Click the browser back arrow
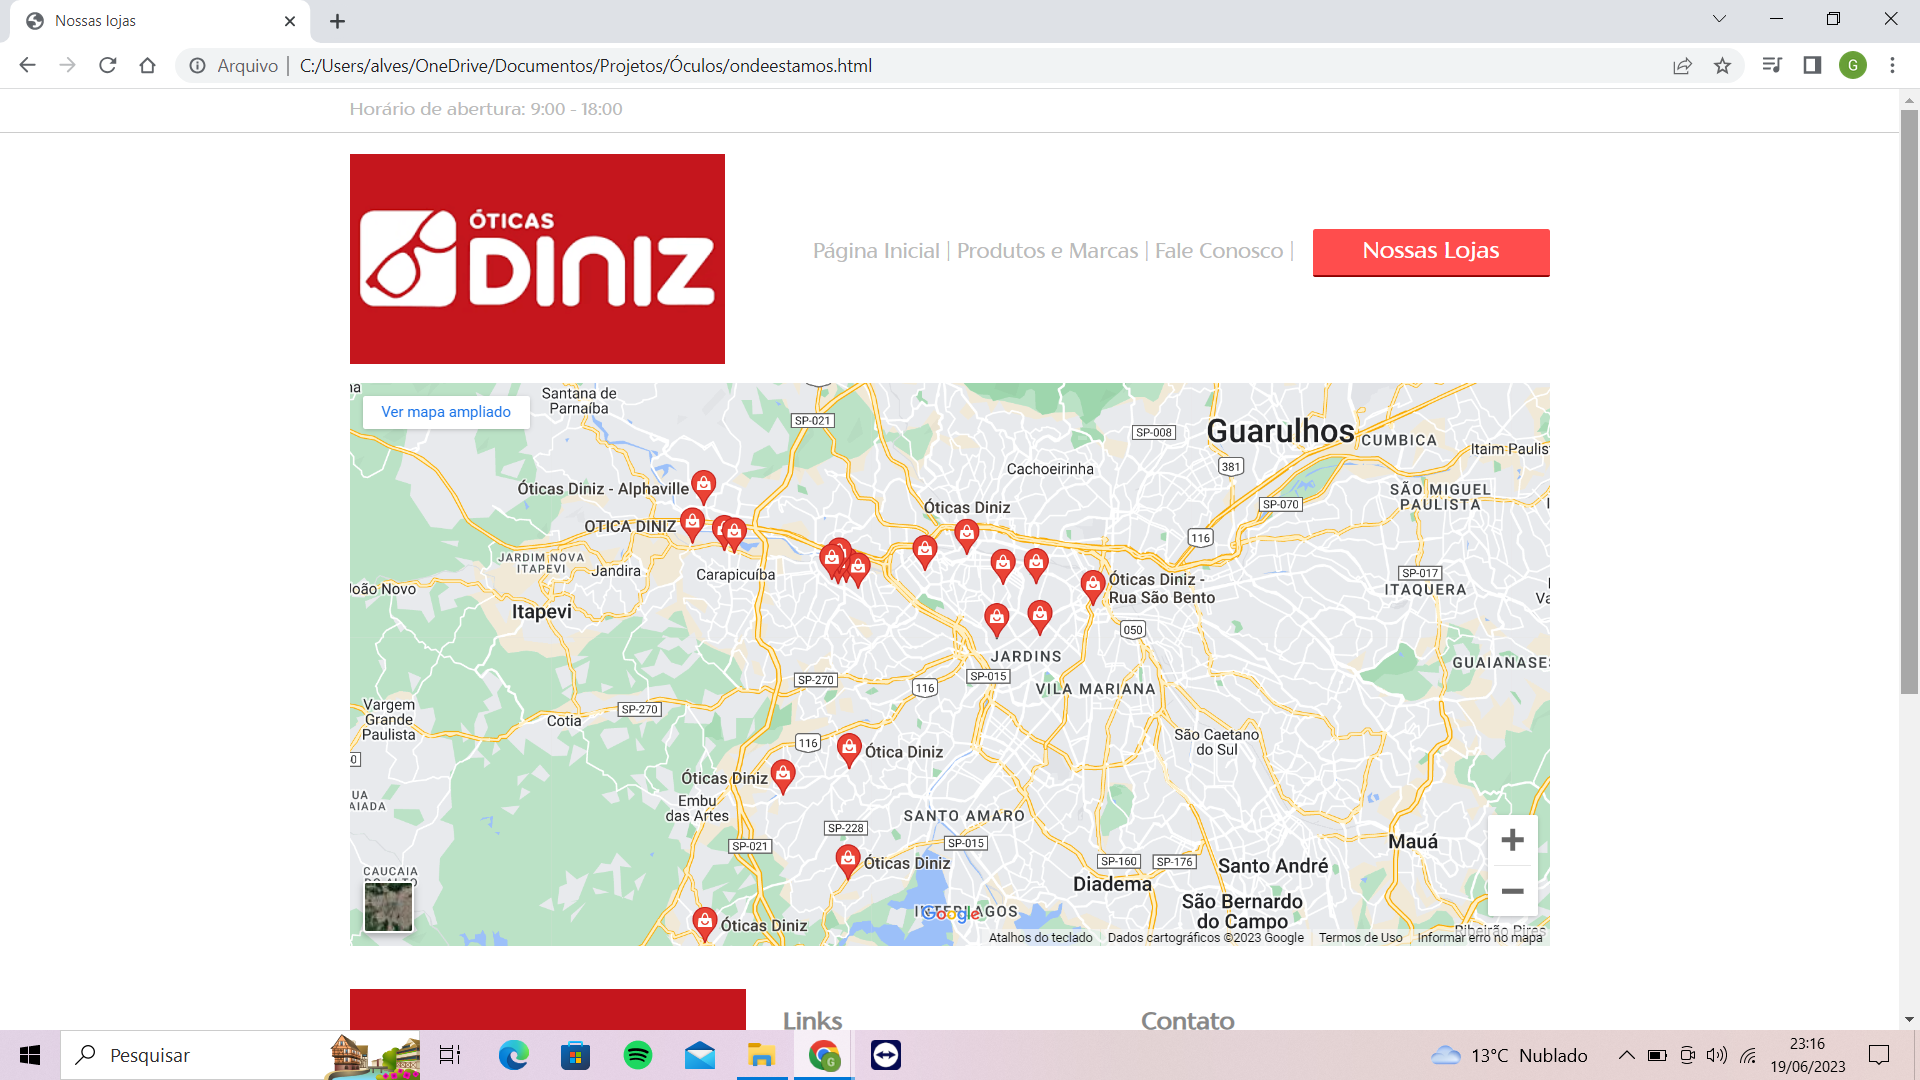This screenshot has height=1080, width=1920. point(27,66)
